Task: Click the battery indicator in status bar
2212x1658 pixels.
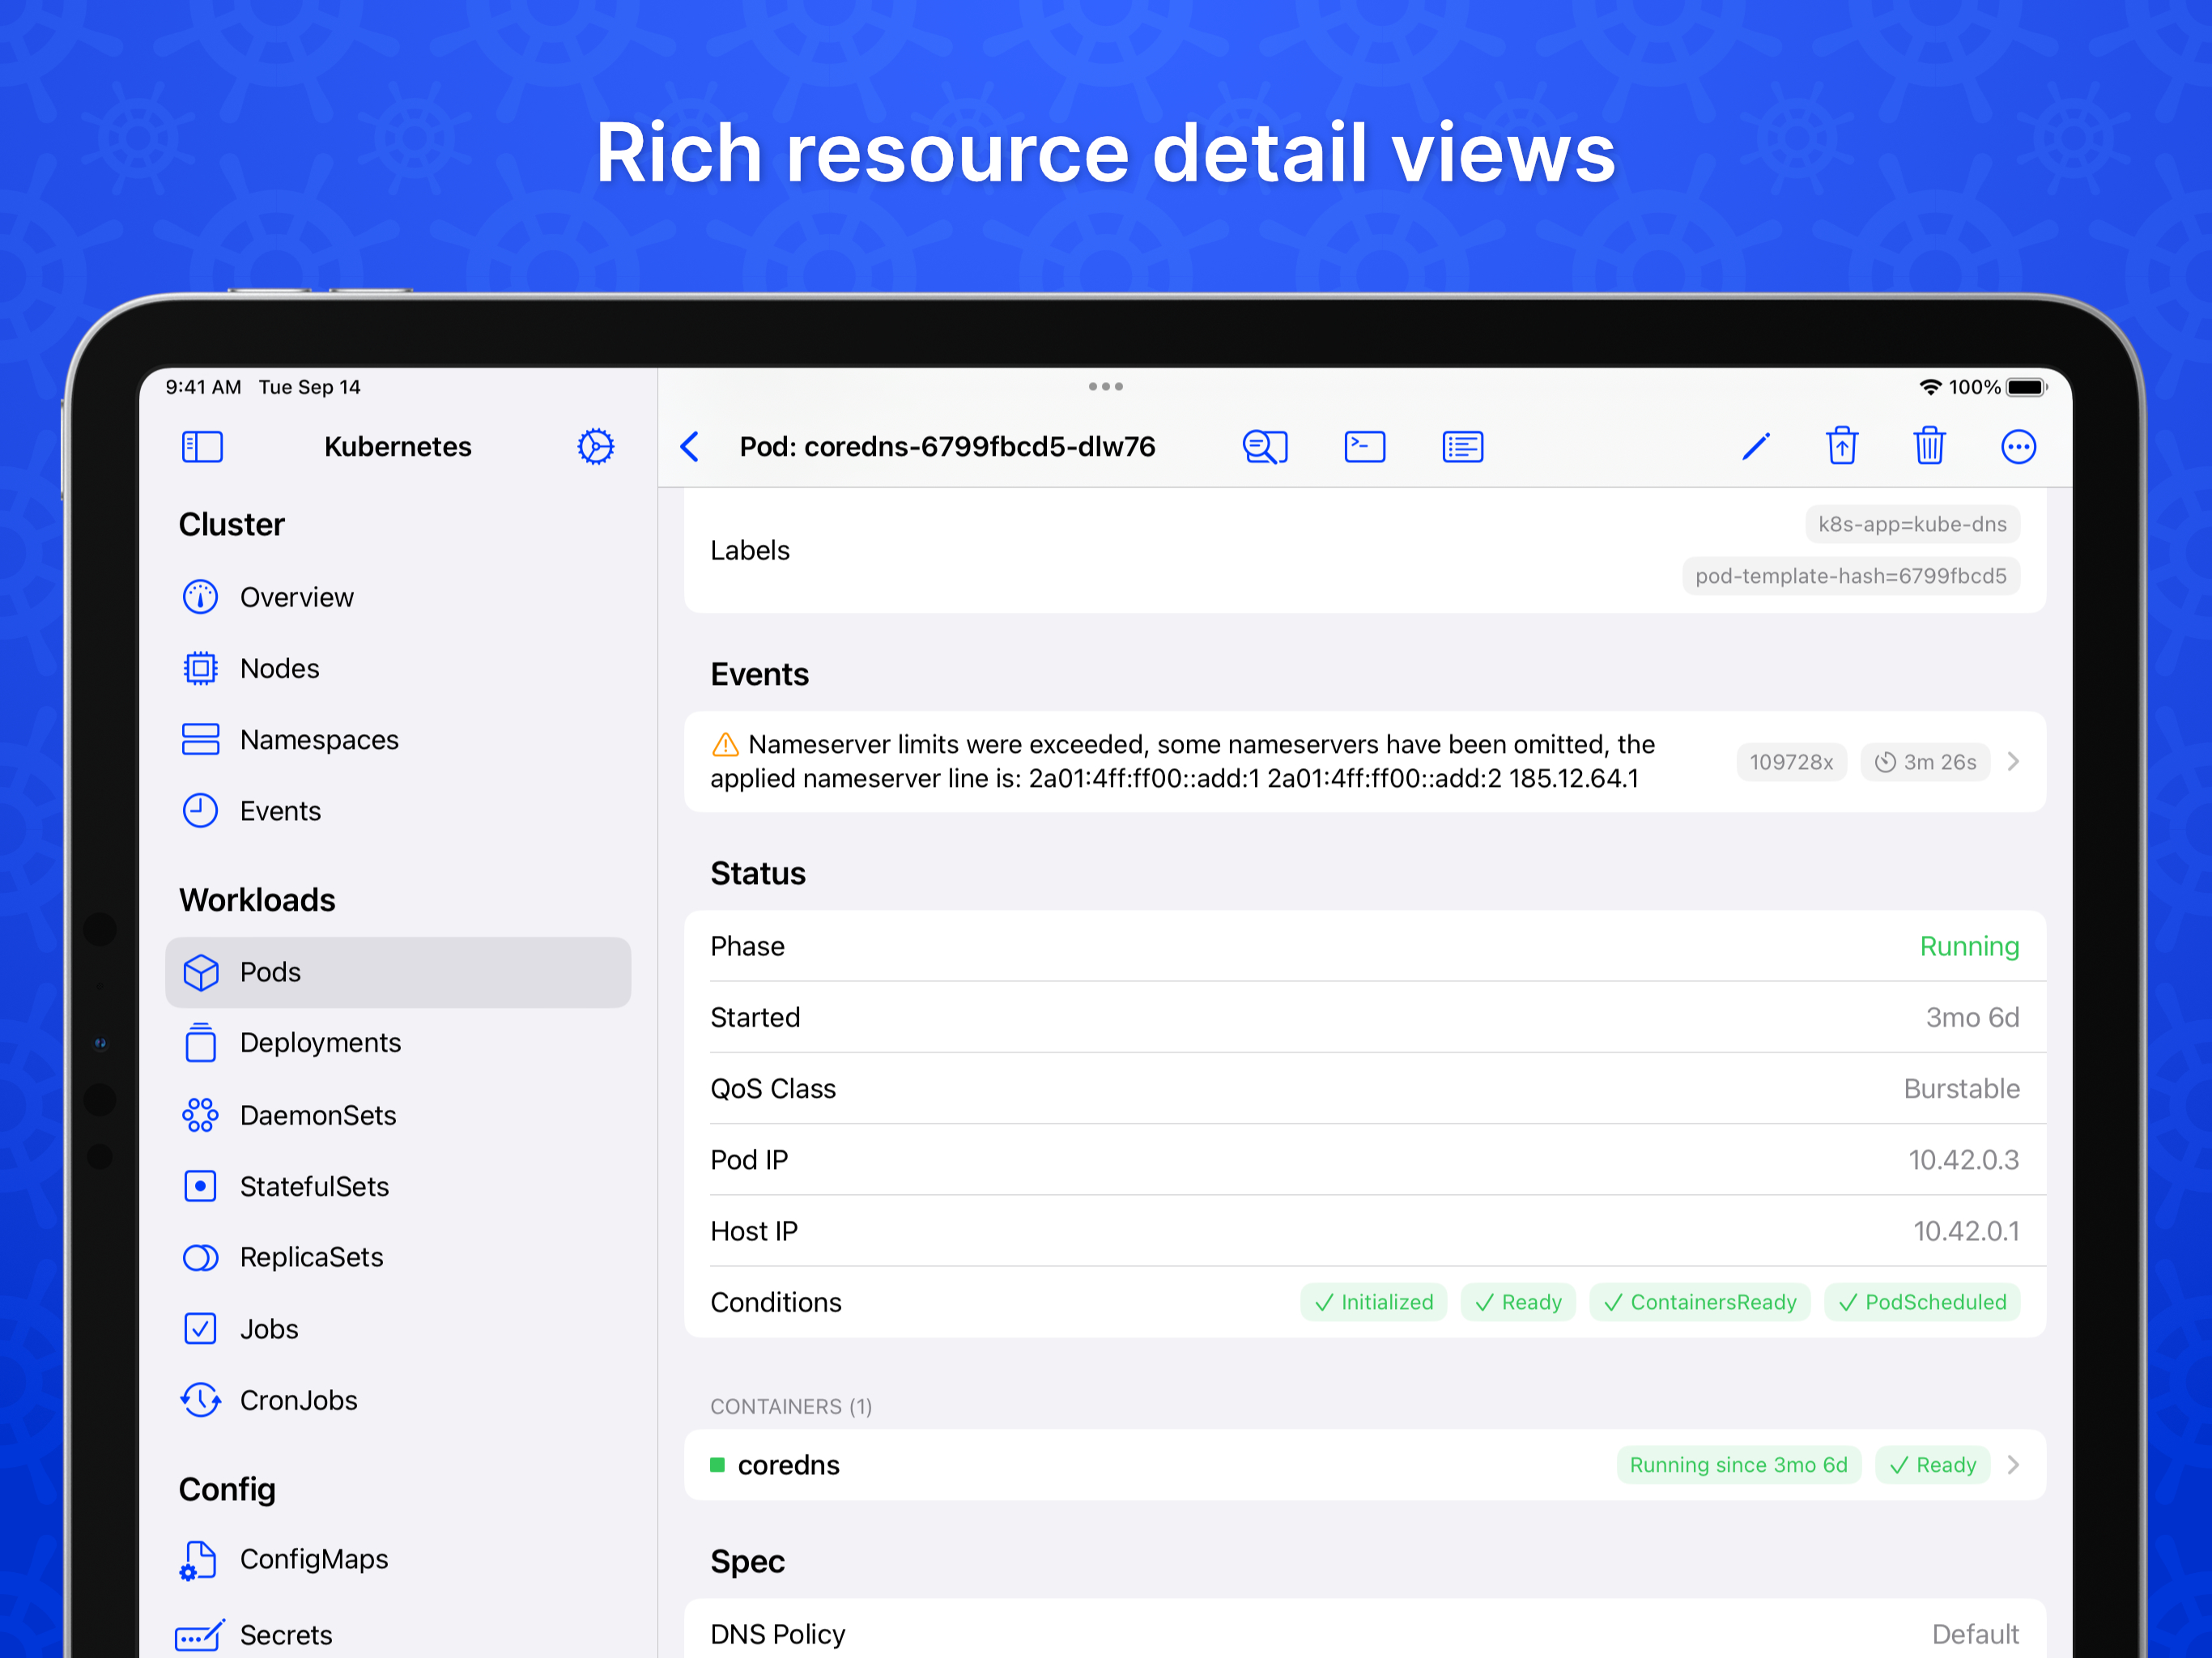Action: 2027,387
